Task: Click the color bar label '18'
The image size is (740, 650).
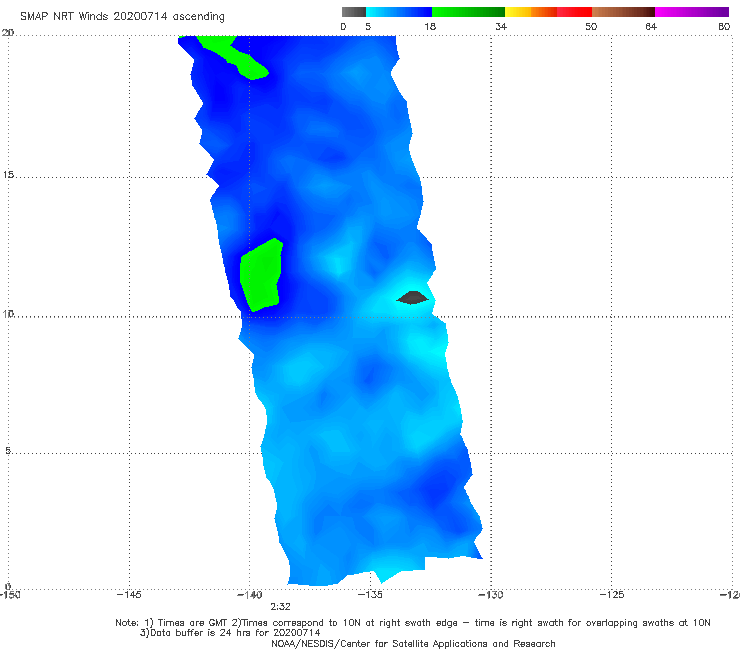Action: click(430, 26)
